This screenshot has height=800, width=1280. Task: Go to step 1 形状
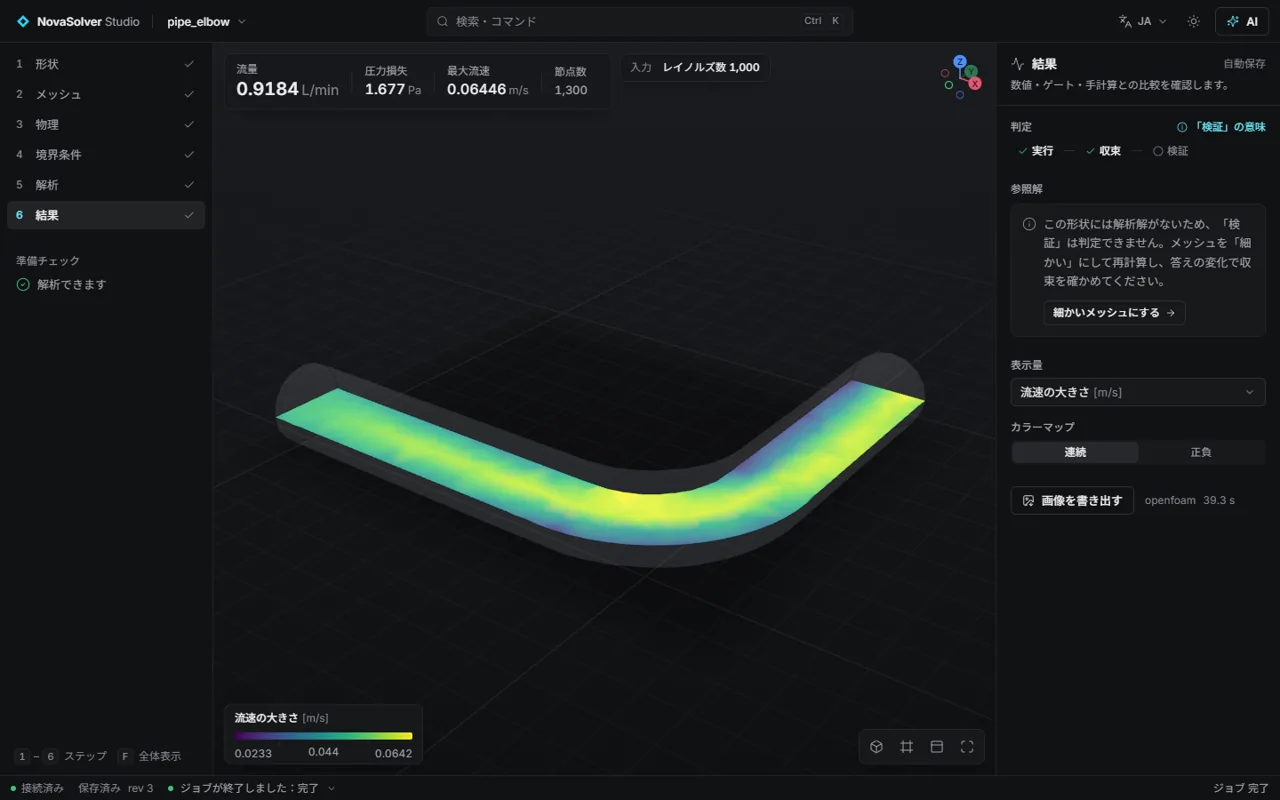[105, 64]
